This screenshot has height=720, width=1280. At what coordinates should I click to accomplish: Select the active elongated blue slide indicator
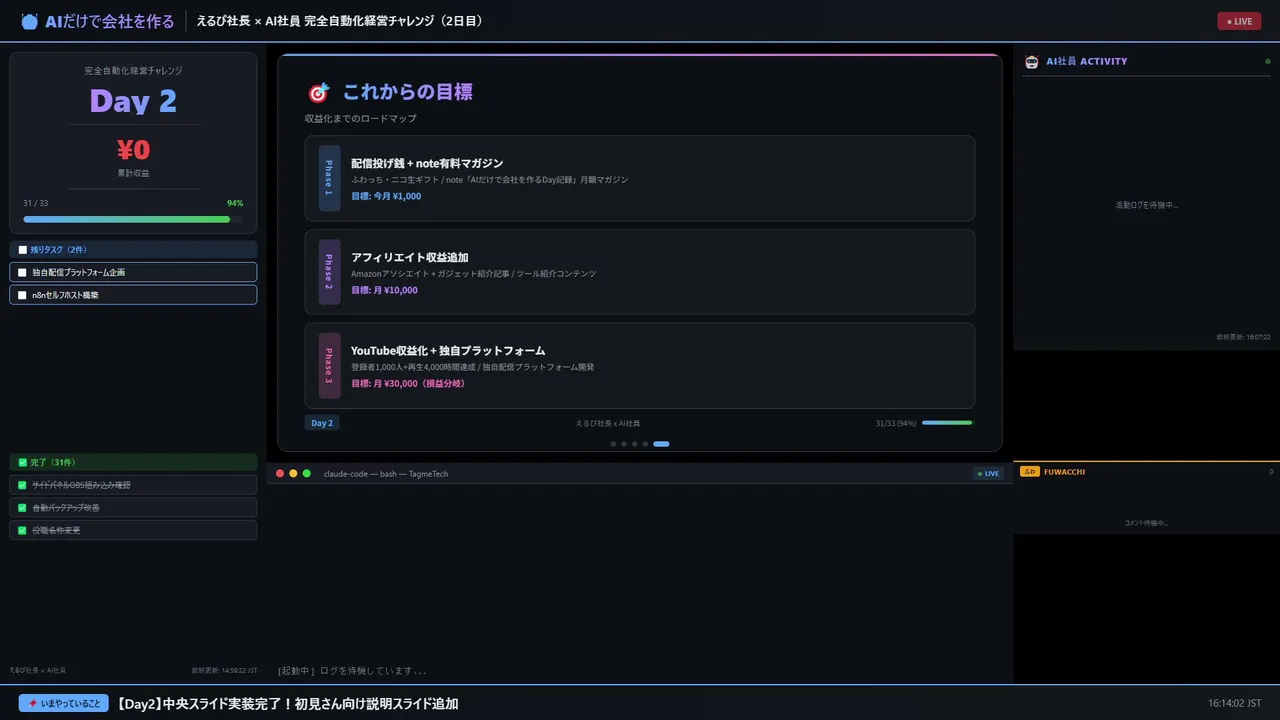click(x=661, y=444)
